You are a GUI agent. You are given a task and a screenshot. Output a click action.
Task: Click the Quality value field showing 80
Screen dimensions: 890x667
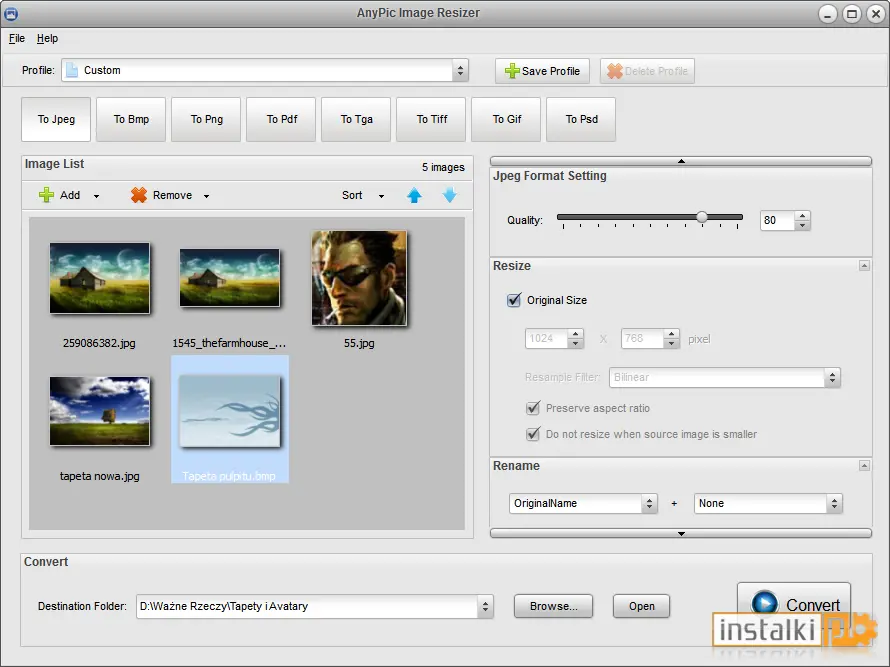click(x=778, y=220)
